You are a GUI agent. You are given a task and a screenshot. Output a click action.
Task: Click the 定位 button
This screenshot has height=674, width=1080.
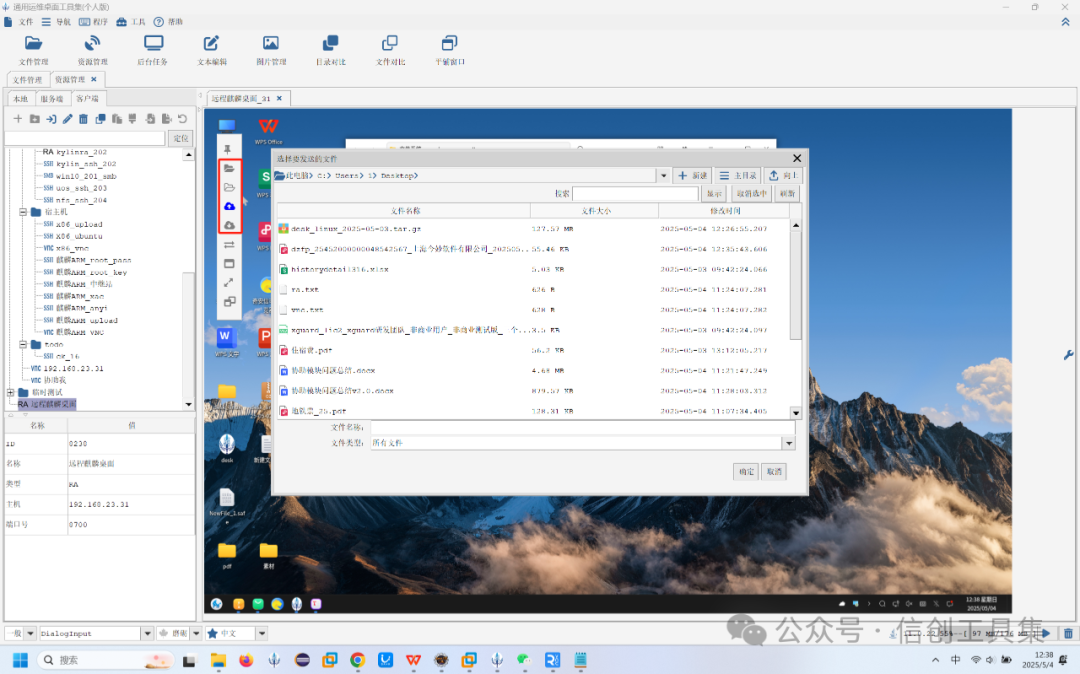point(181,138)
